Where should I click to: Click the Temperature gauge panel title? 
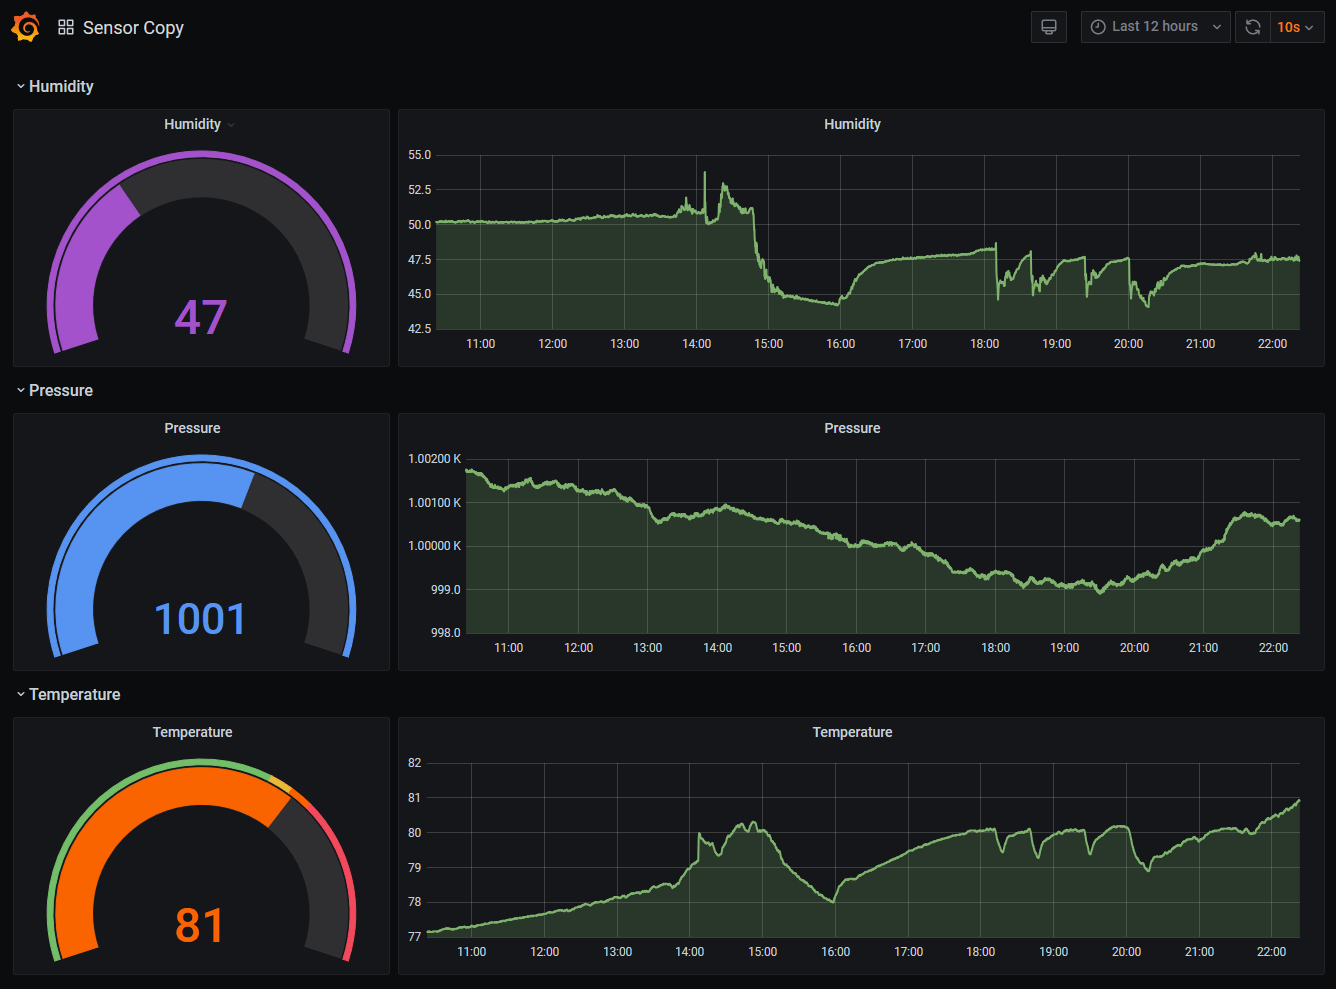(x=192, y=732)
